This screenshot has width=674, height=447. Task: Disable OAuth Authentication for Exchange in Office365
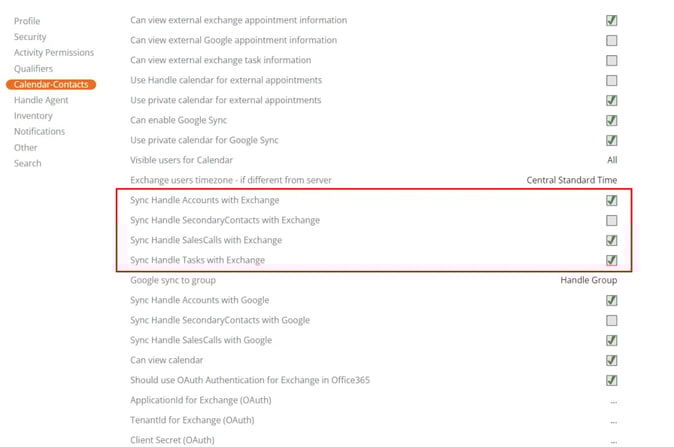[x=611, y=380]
